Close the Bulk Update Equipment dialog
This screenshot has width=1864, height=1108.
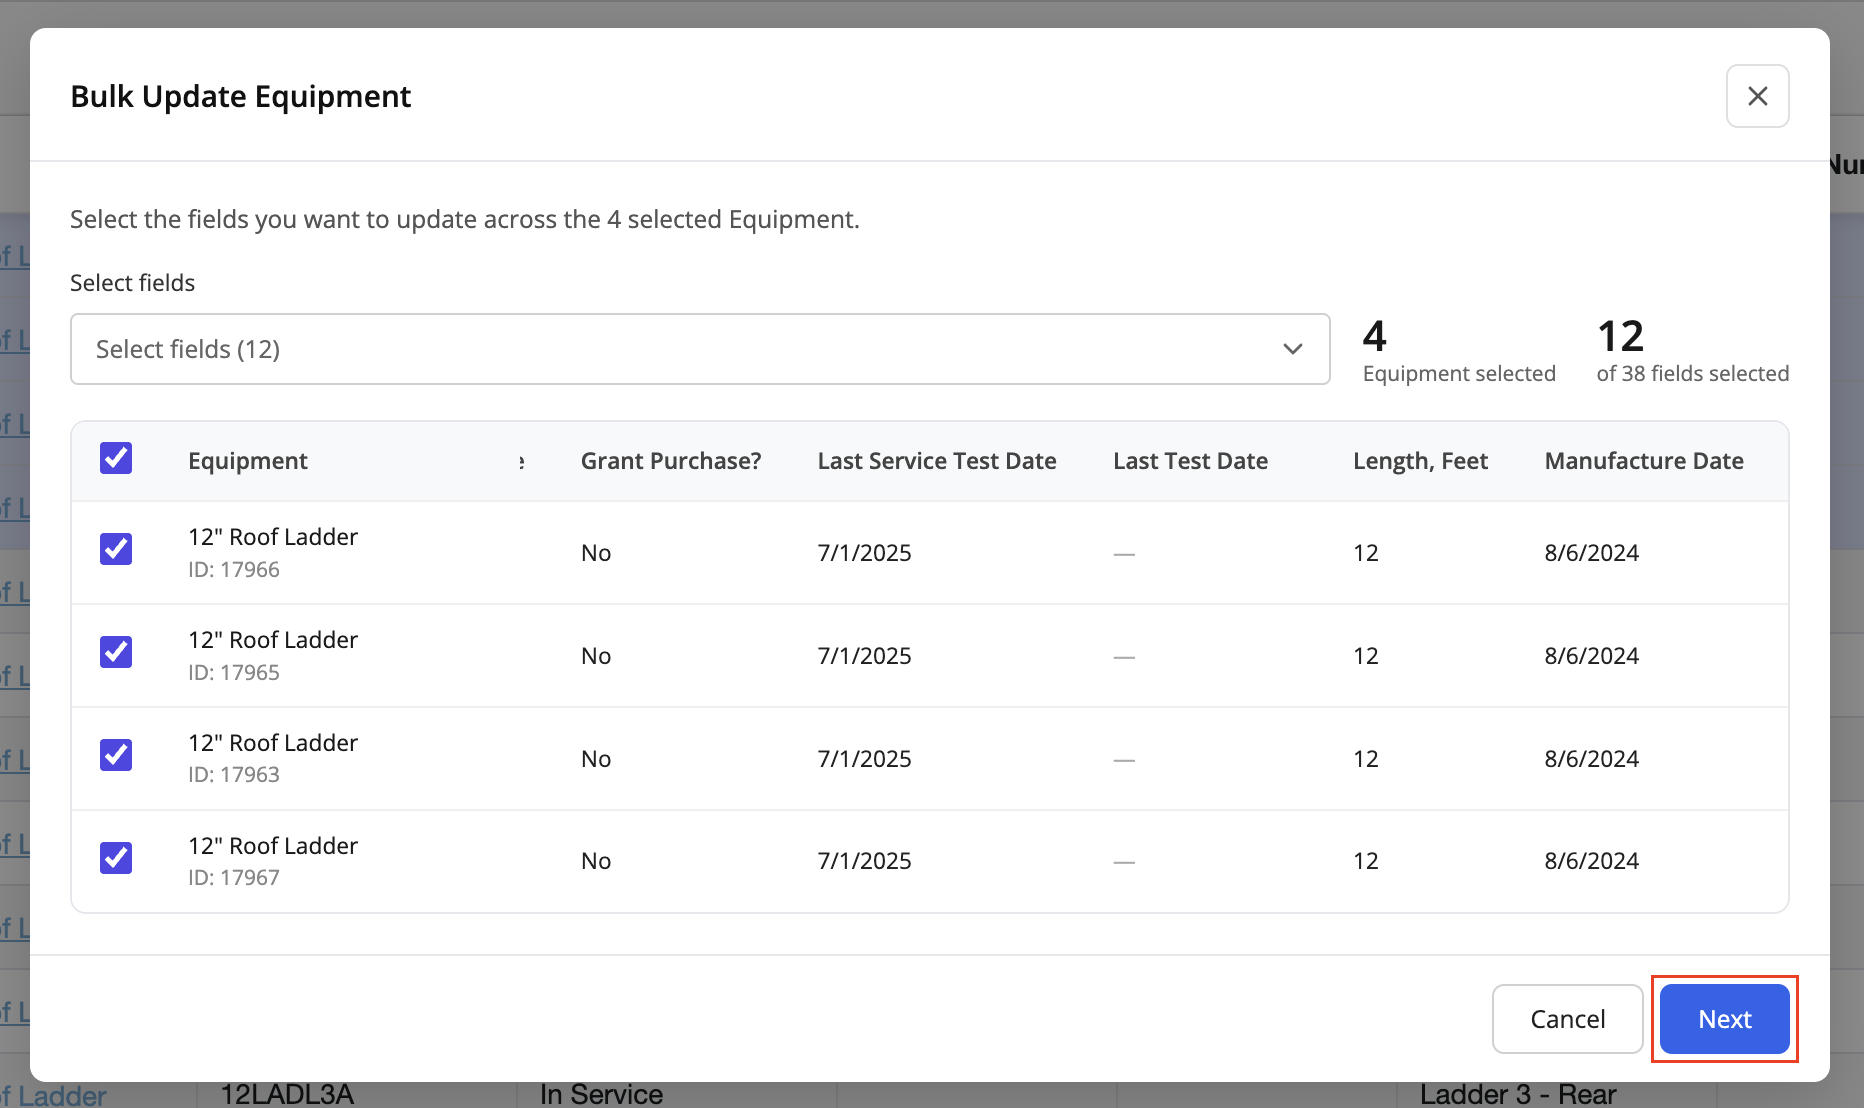tap(1757, 96)
